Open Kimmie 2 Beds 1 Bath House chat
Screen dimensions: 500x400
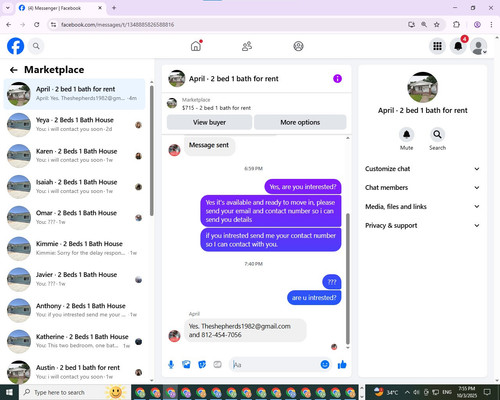tap(75, 248)
